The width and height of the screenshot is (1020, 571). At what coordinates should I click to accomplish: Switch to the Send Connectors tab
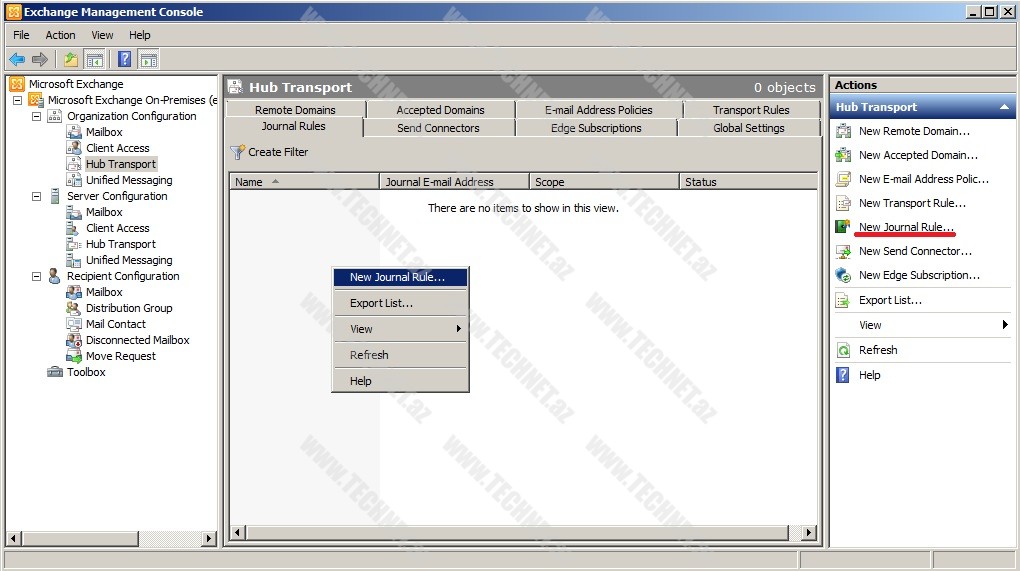point(438,128)
